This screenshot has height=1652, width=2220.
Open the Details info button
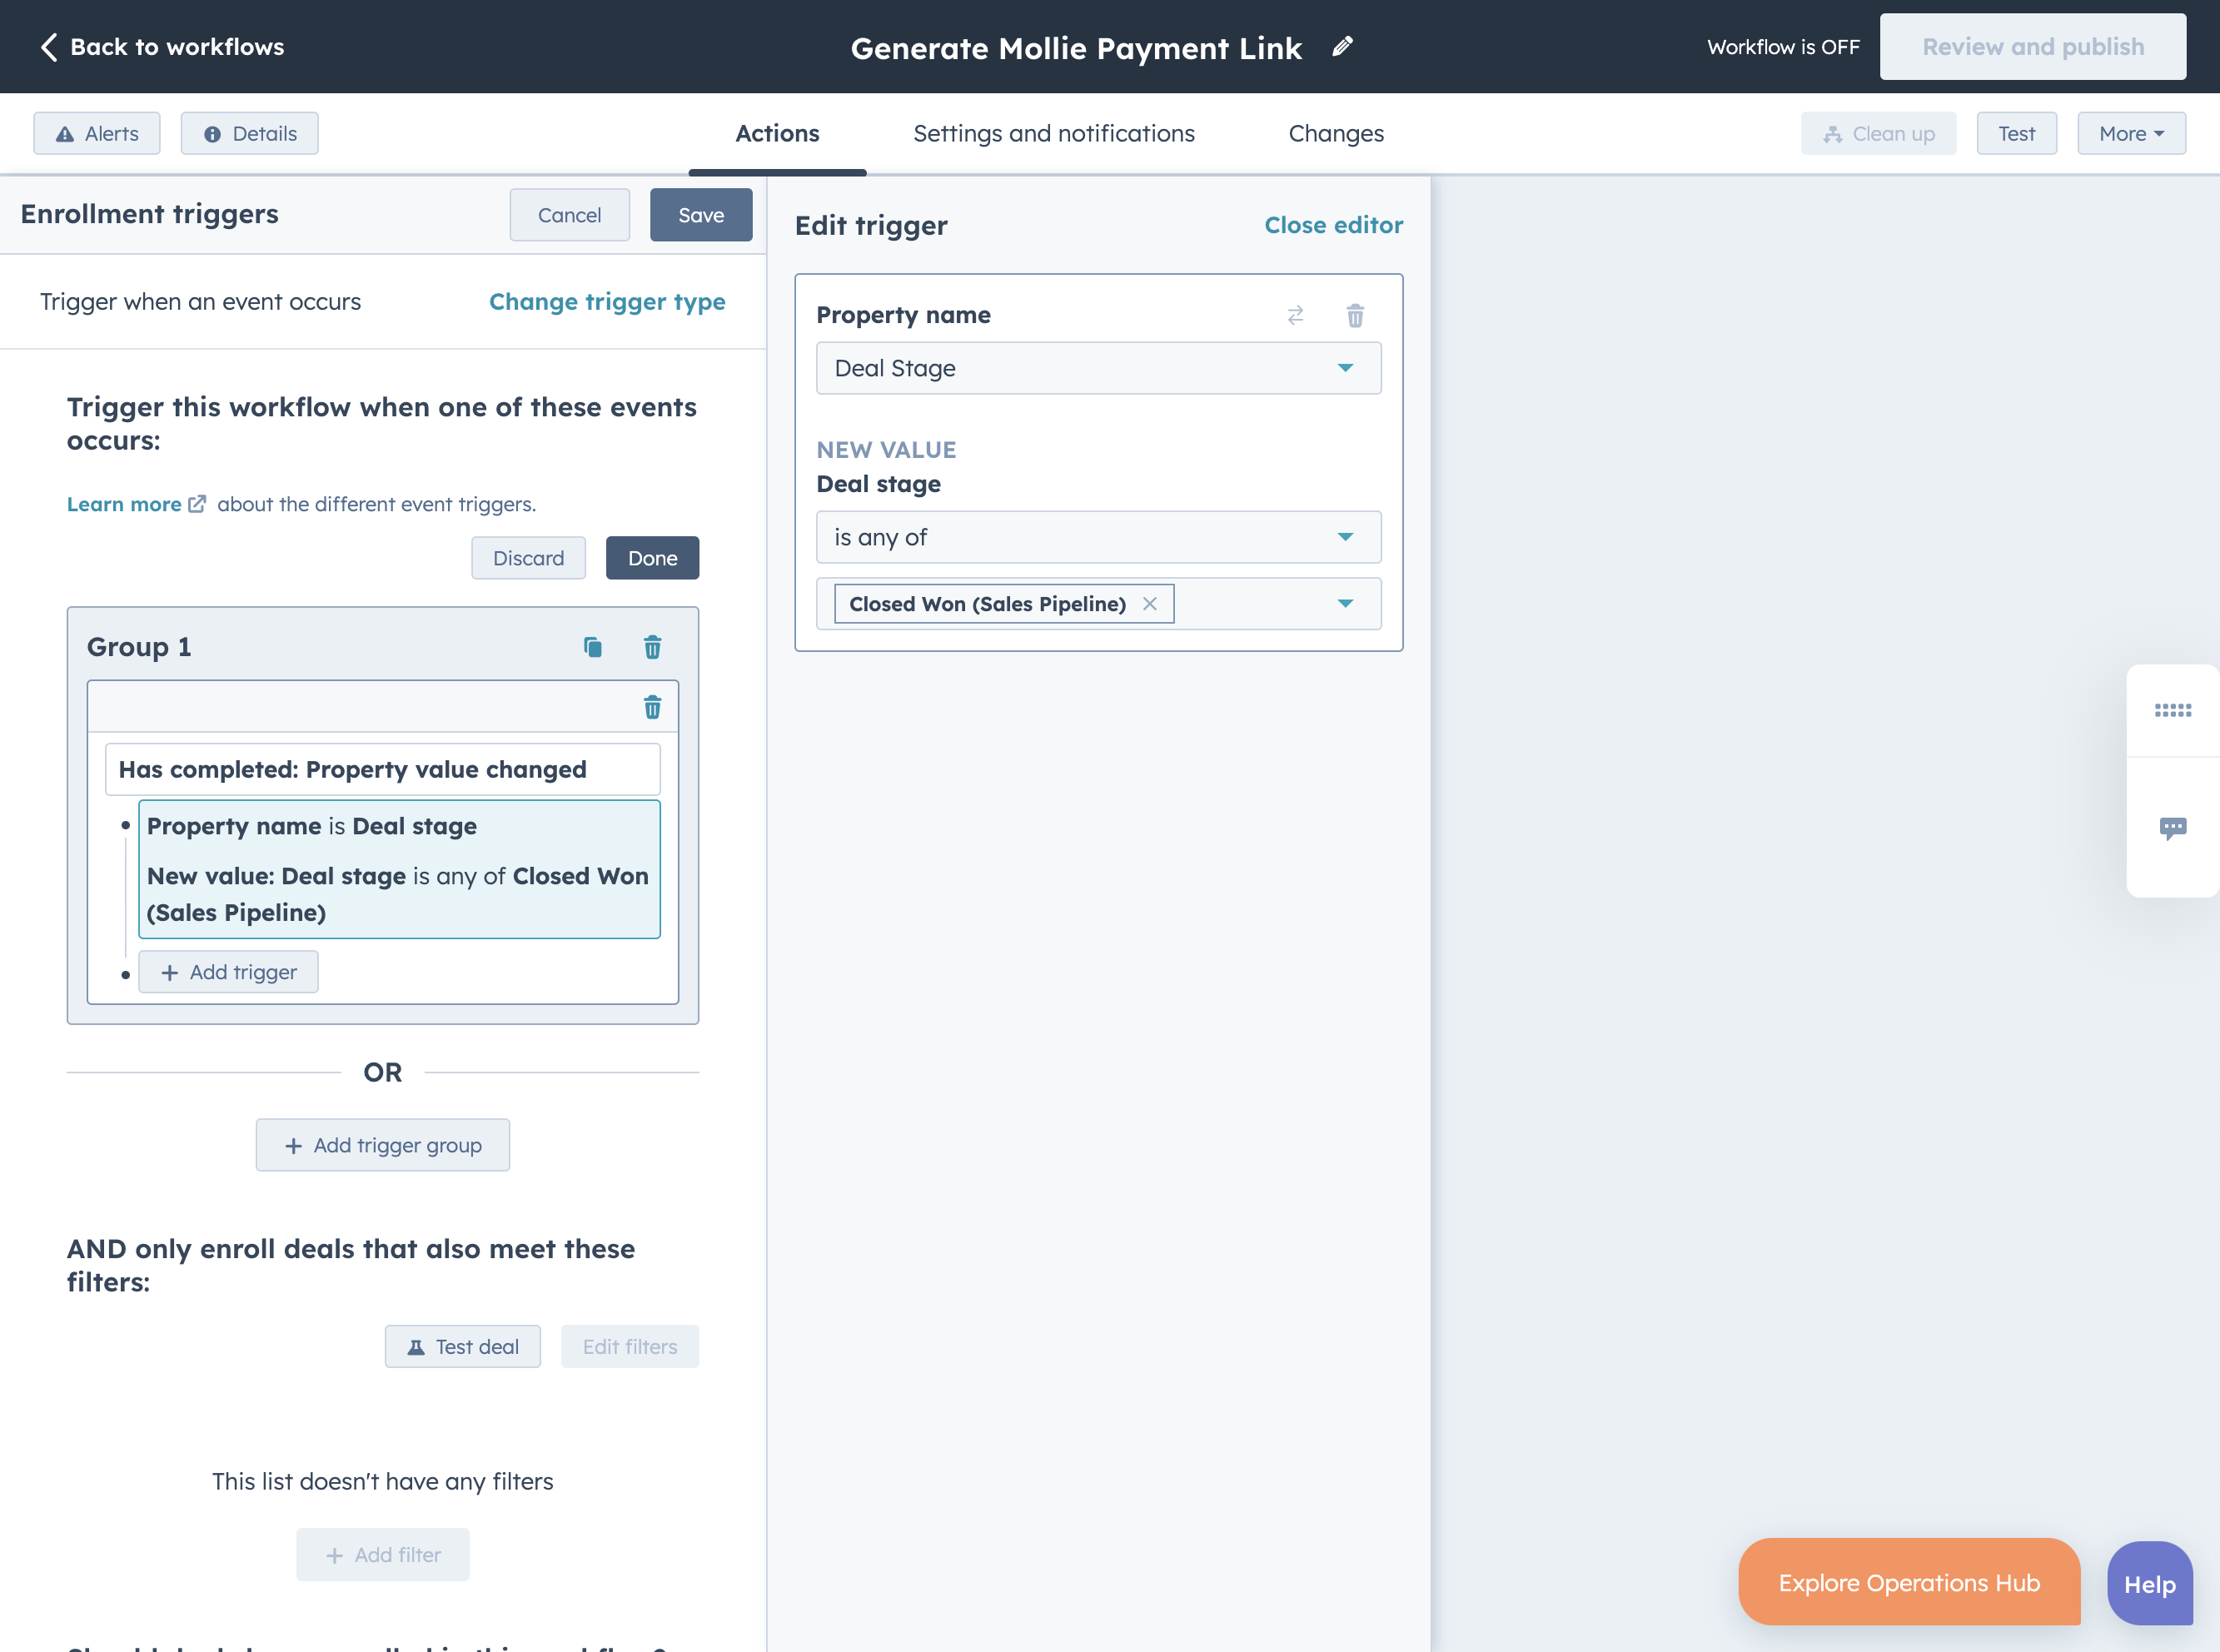250,133
